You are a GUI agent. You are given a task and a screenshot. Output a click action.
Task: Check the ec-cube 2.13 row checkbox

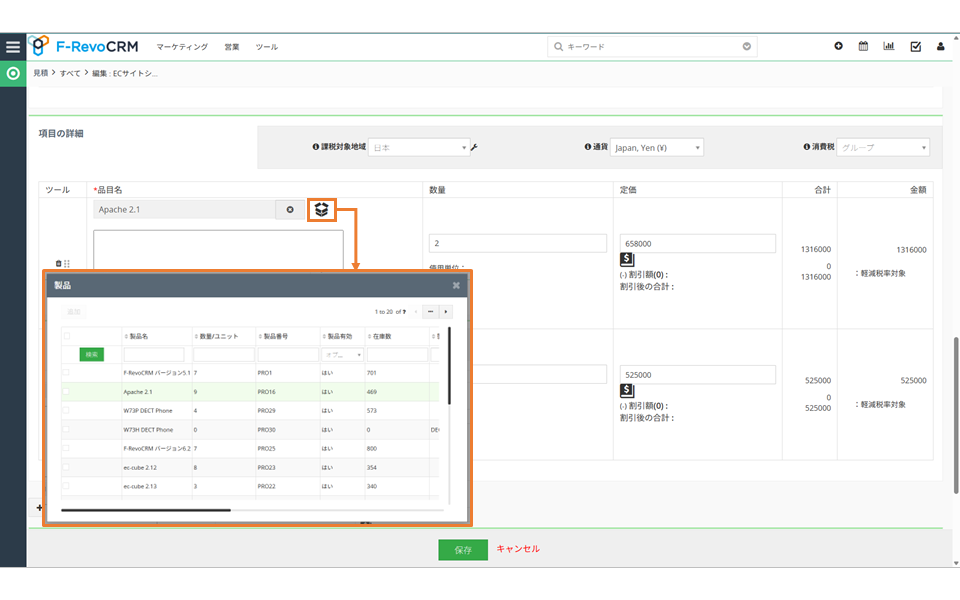click(x=66, y=486)
